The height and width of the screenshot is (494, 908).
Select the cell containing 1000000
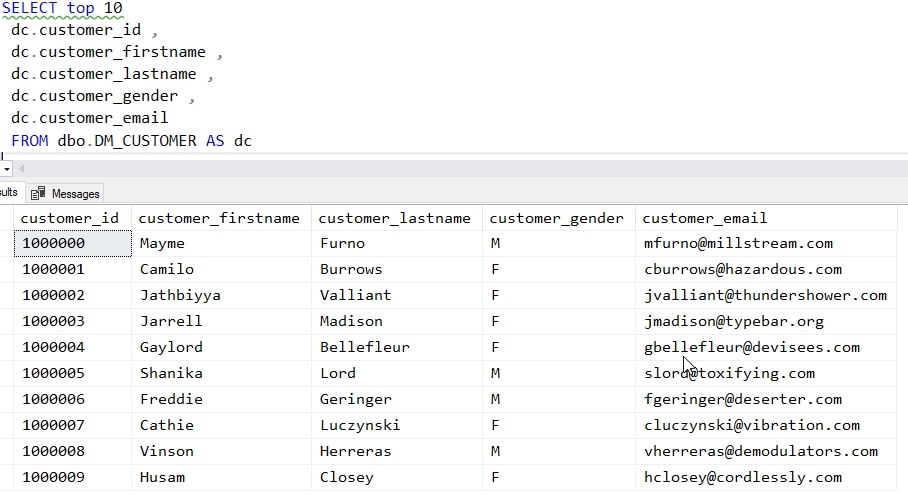54,243
